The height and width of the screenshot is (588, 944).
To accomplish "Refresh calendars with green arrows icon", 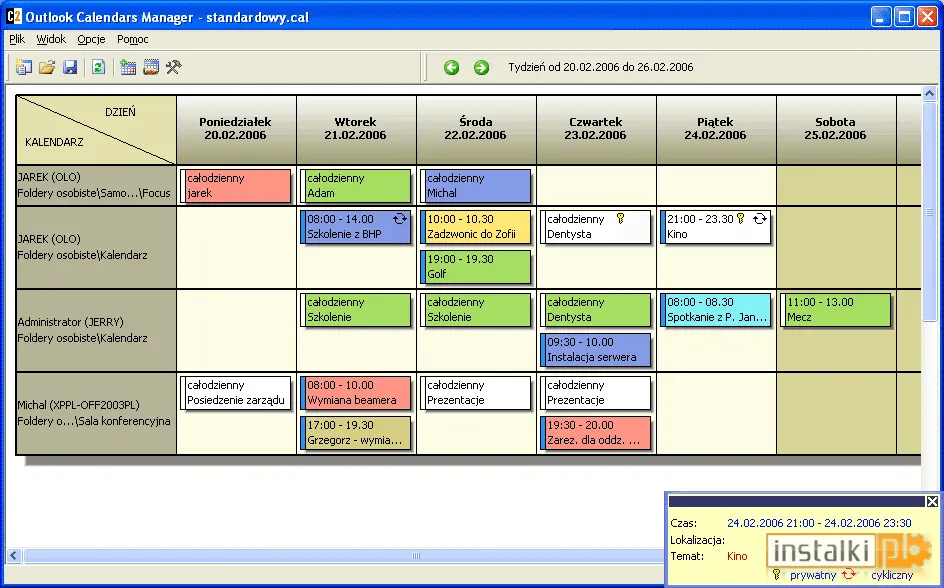I will click(99, 67).
